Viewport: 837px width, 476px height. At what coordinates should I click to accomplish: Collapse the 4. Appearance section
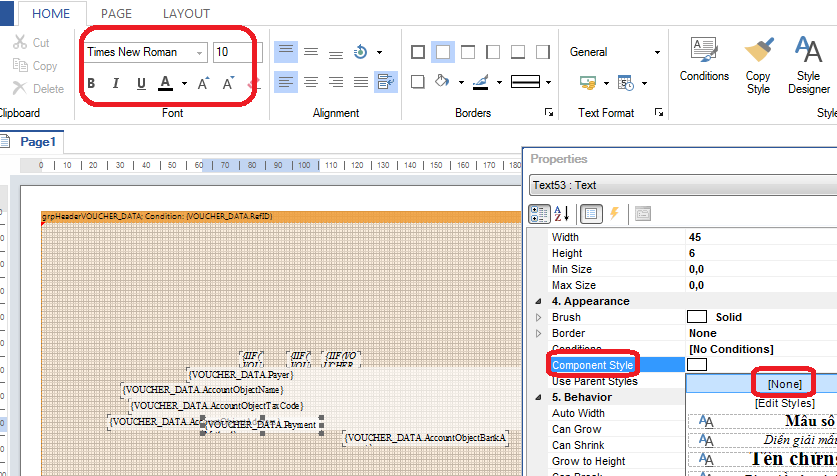click(x=538, y=302)
